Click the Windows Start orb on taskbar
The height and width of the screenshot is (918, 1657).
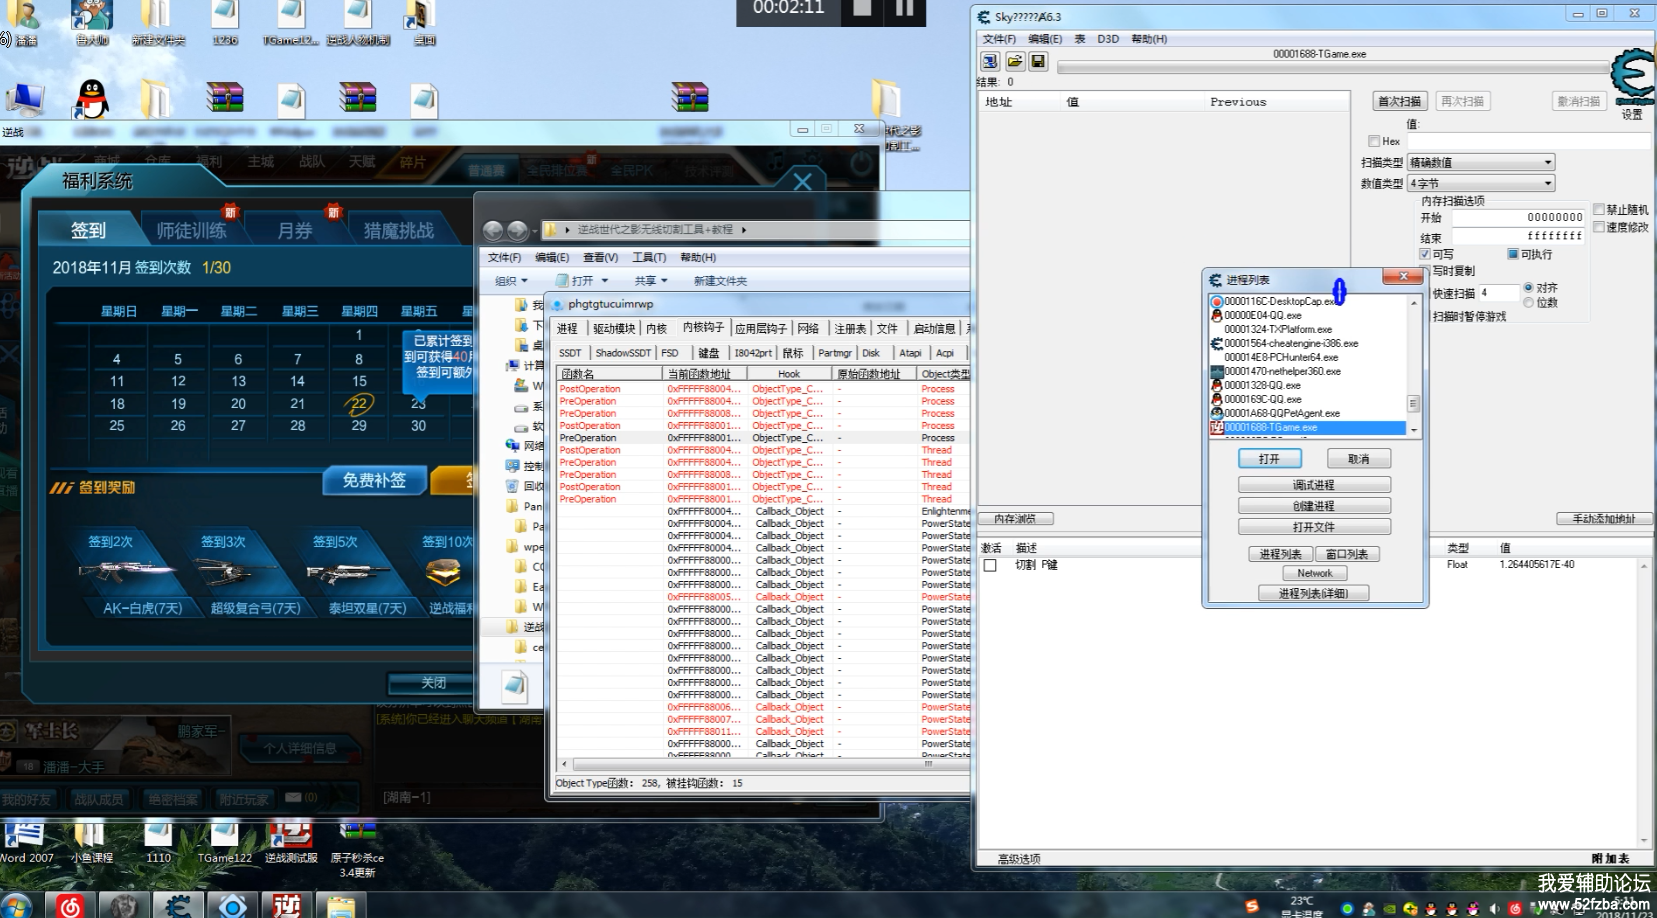click(16, 905)
